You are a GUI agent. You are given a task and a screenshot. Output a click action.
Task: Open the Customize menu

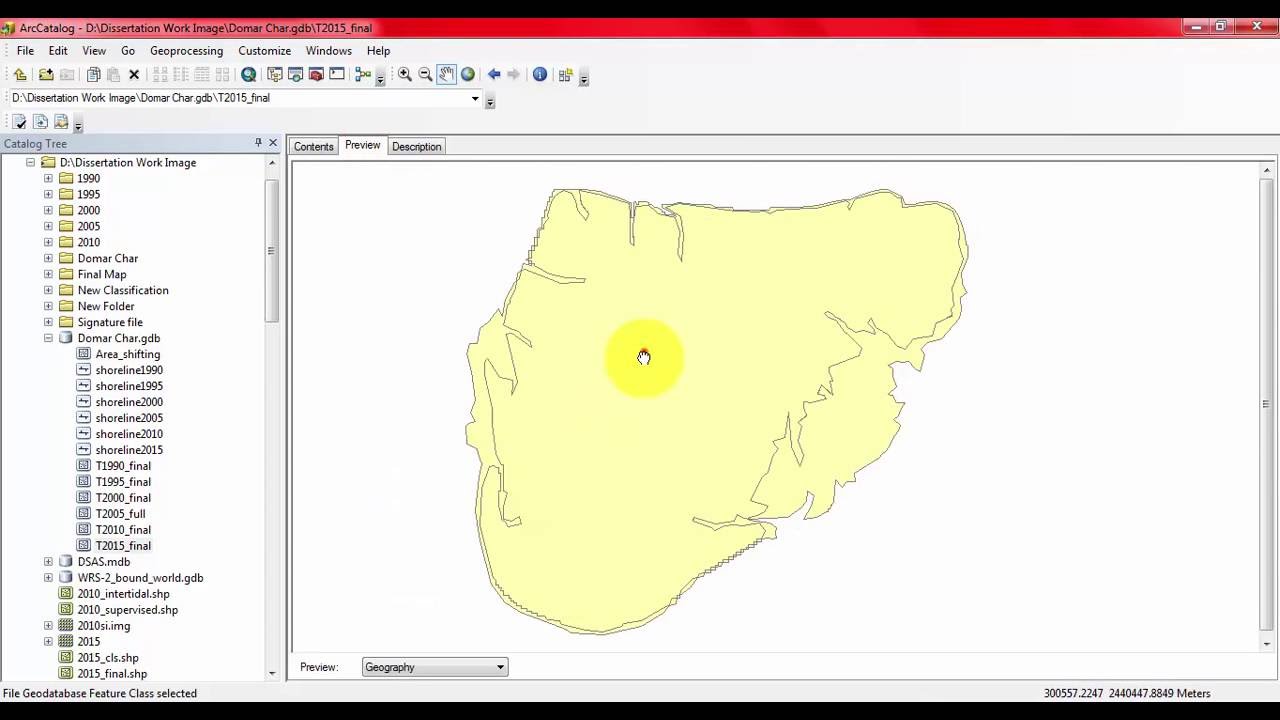(264, 50)
